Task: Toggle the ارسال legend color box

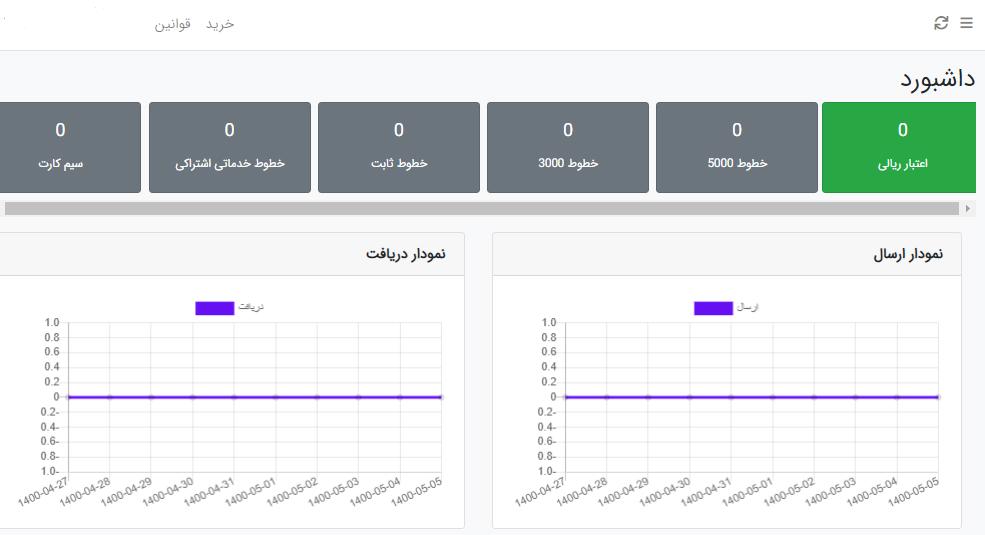Action: 713,308
